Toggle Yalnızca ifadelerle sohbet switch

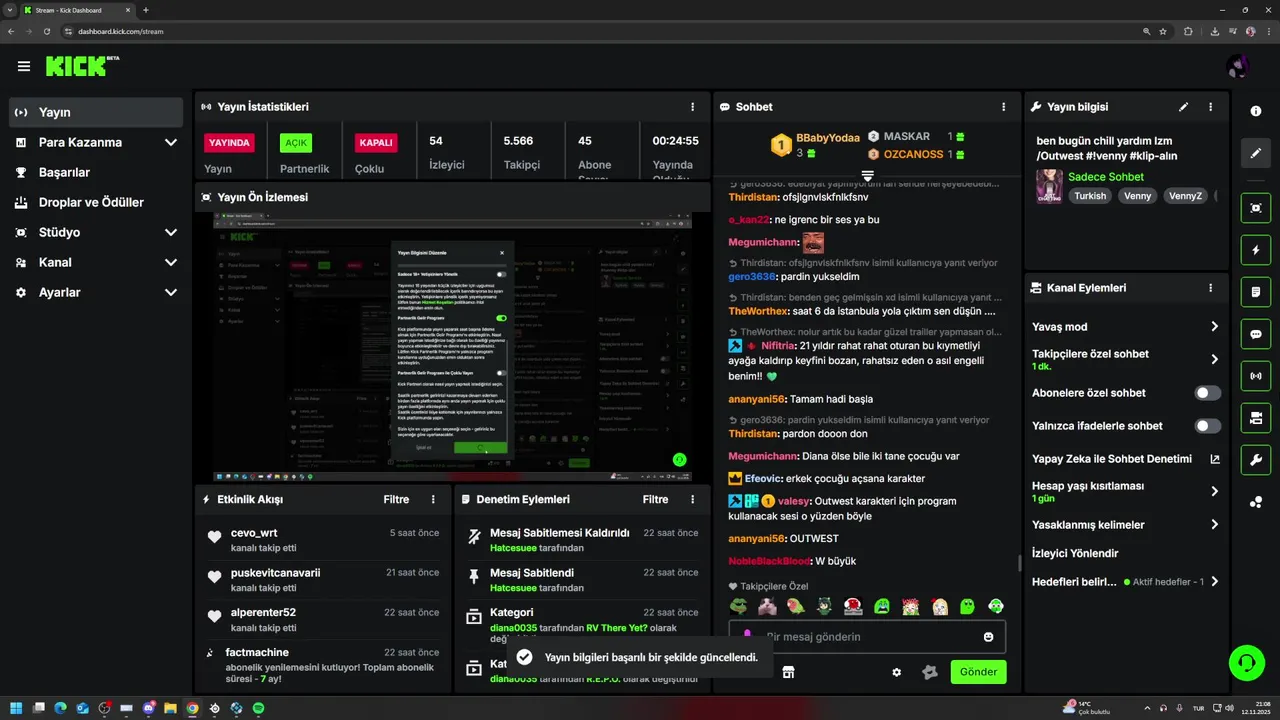click(1208, 426)
